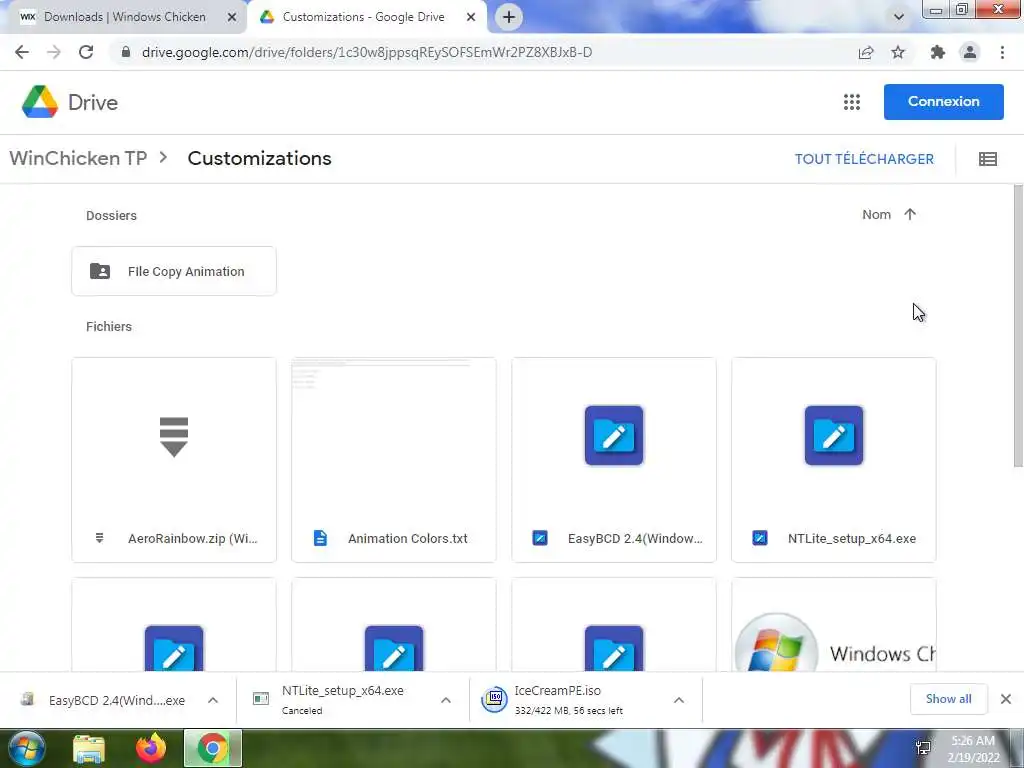Open Windows Explorer from the taskbar
The width and height of the screenshot is (1024, 768).
click(89, 749)
